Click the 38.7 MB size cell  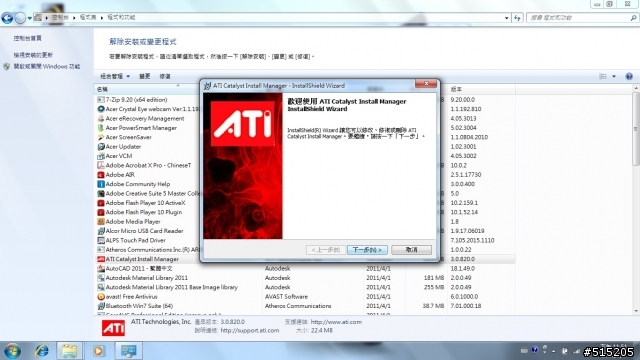coord(433,306)
